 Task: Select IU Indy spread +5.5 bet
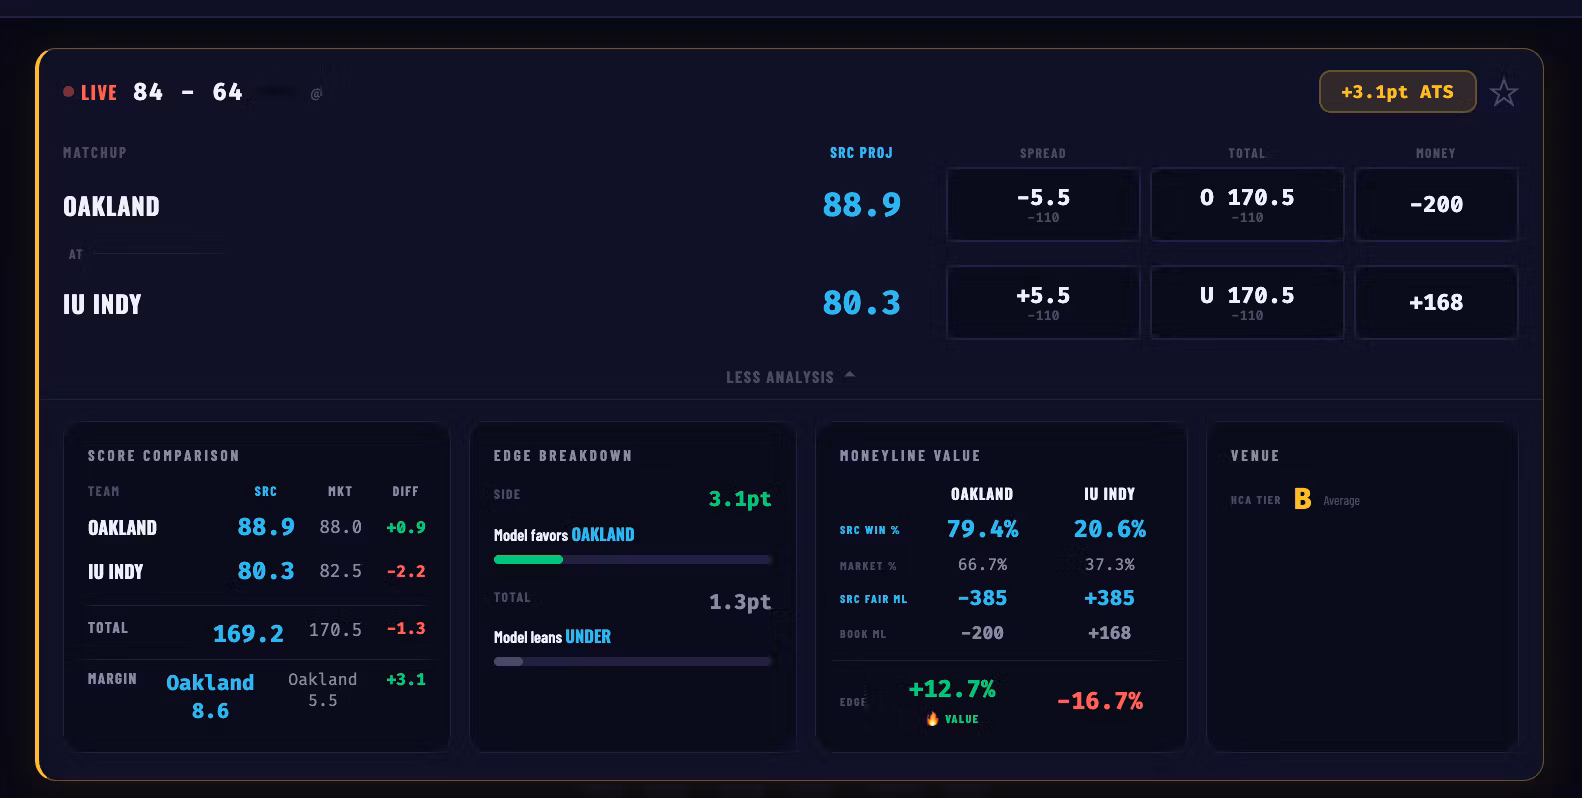[x=1042, y=302]
